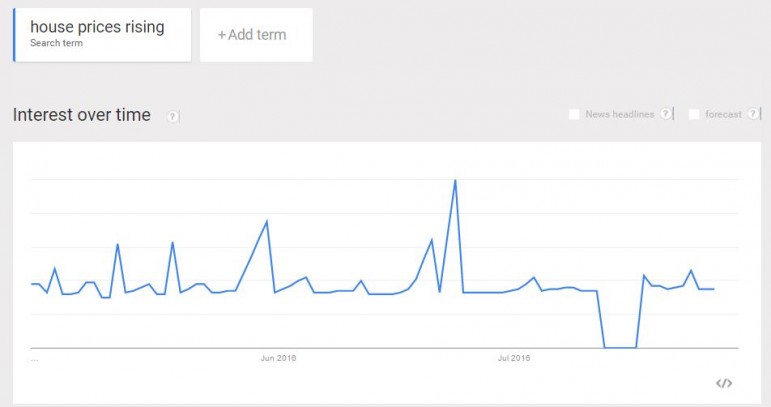Viewport: 771px width, 407px height.
Task: Open help icon beside Interest over time
Action: click(x=173, y=116)
